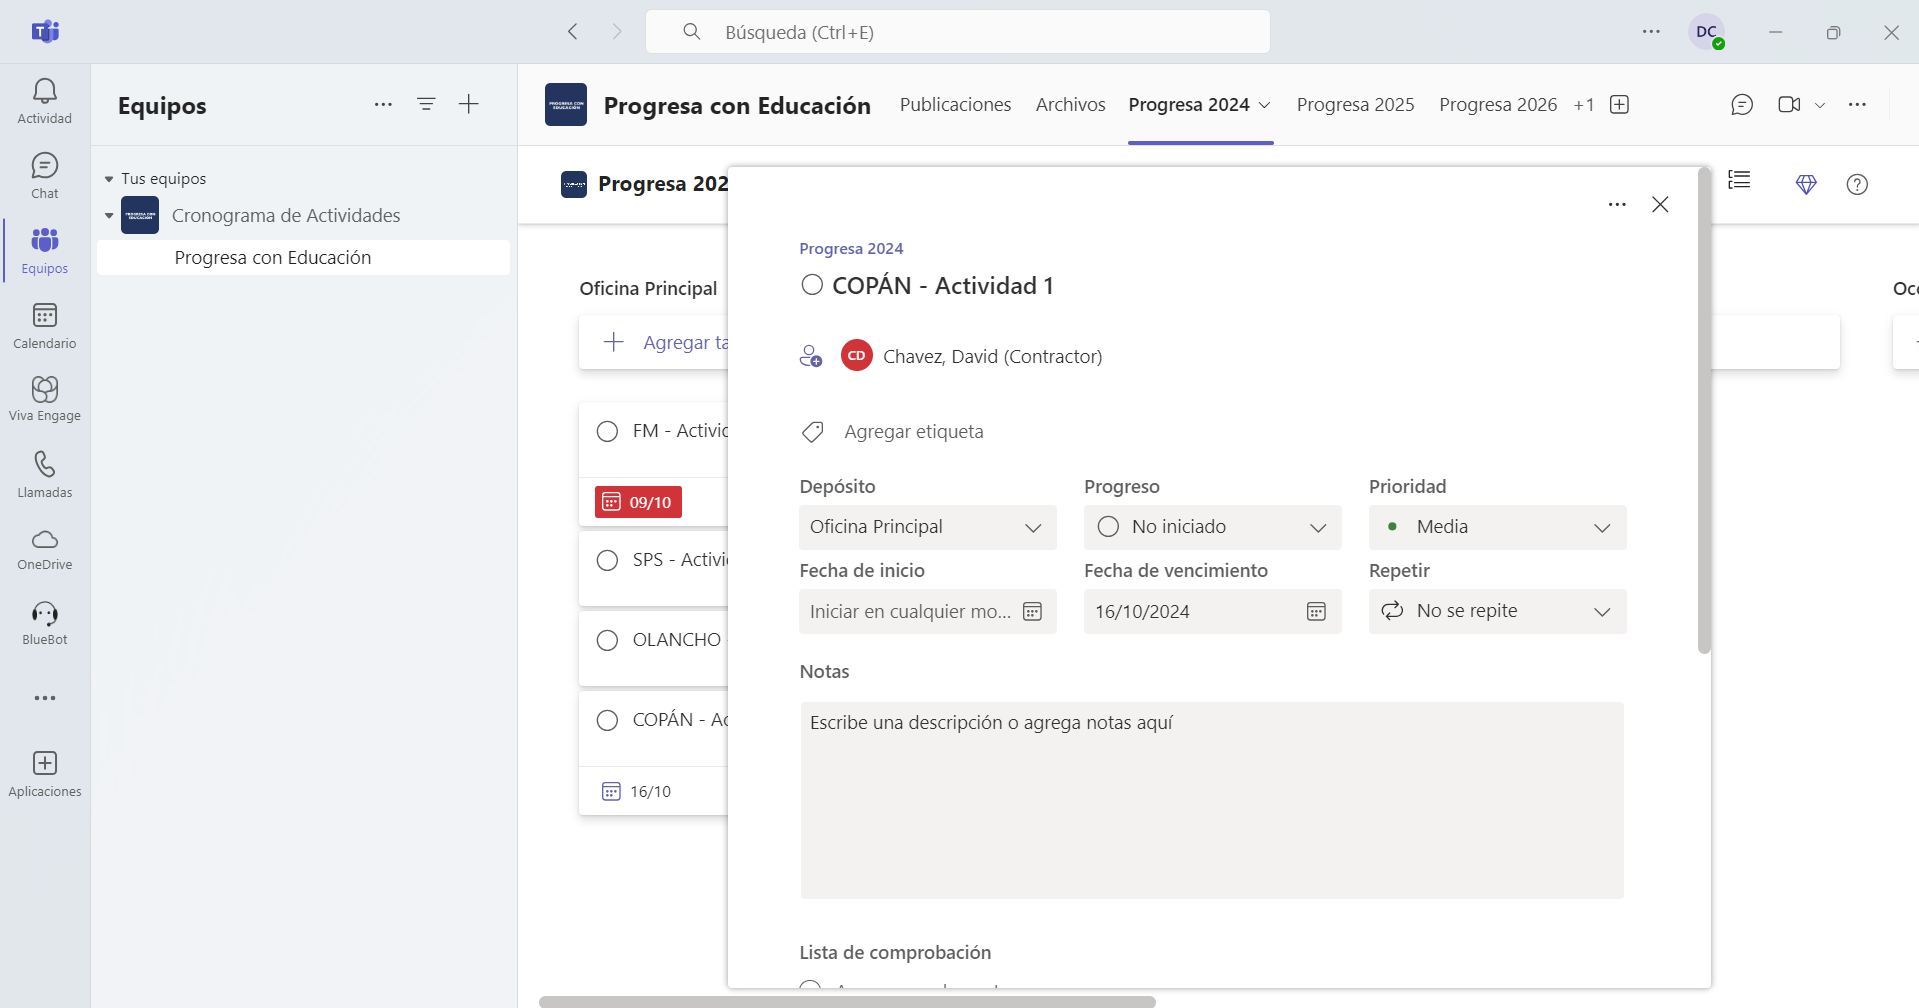Open the Progreso dropdown No iniciado

point(1212,527)
